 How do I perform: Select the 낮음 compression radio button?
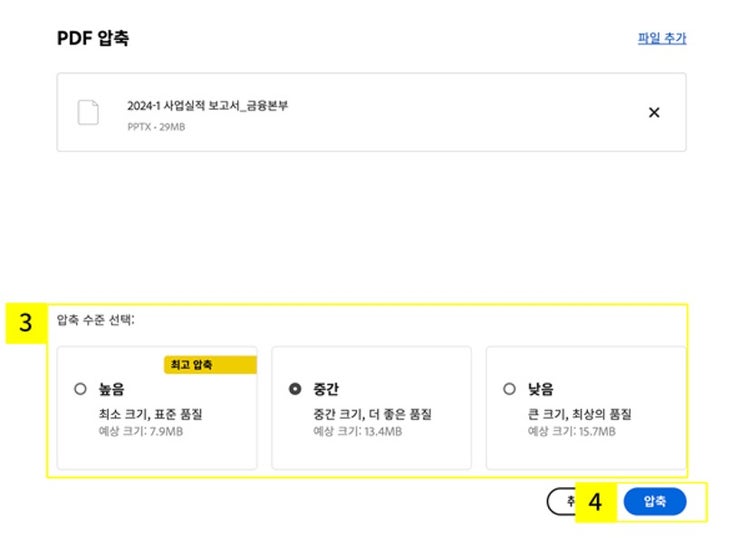click(x=510, y=389)
